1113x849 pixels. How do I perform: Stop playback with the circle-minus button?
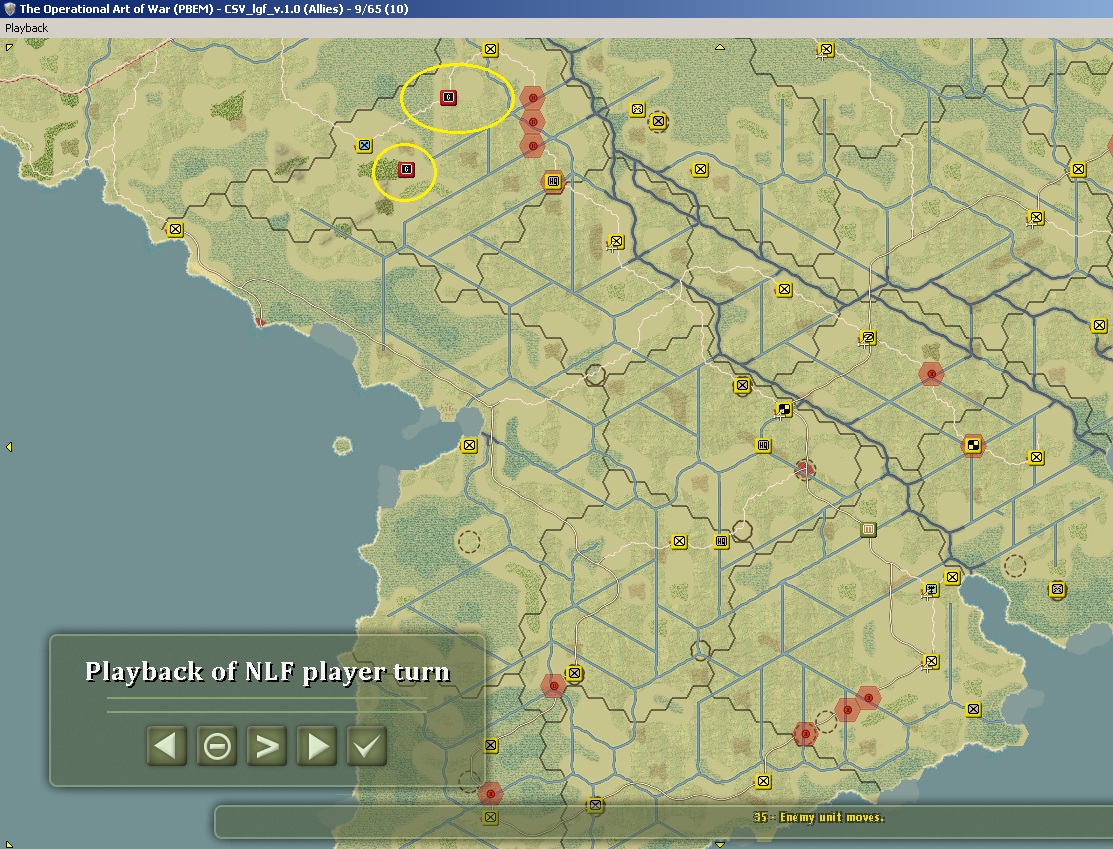coord(216,746)
